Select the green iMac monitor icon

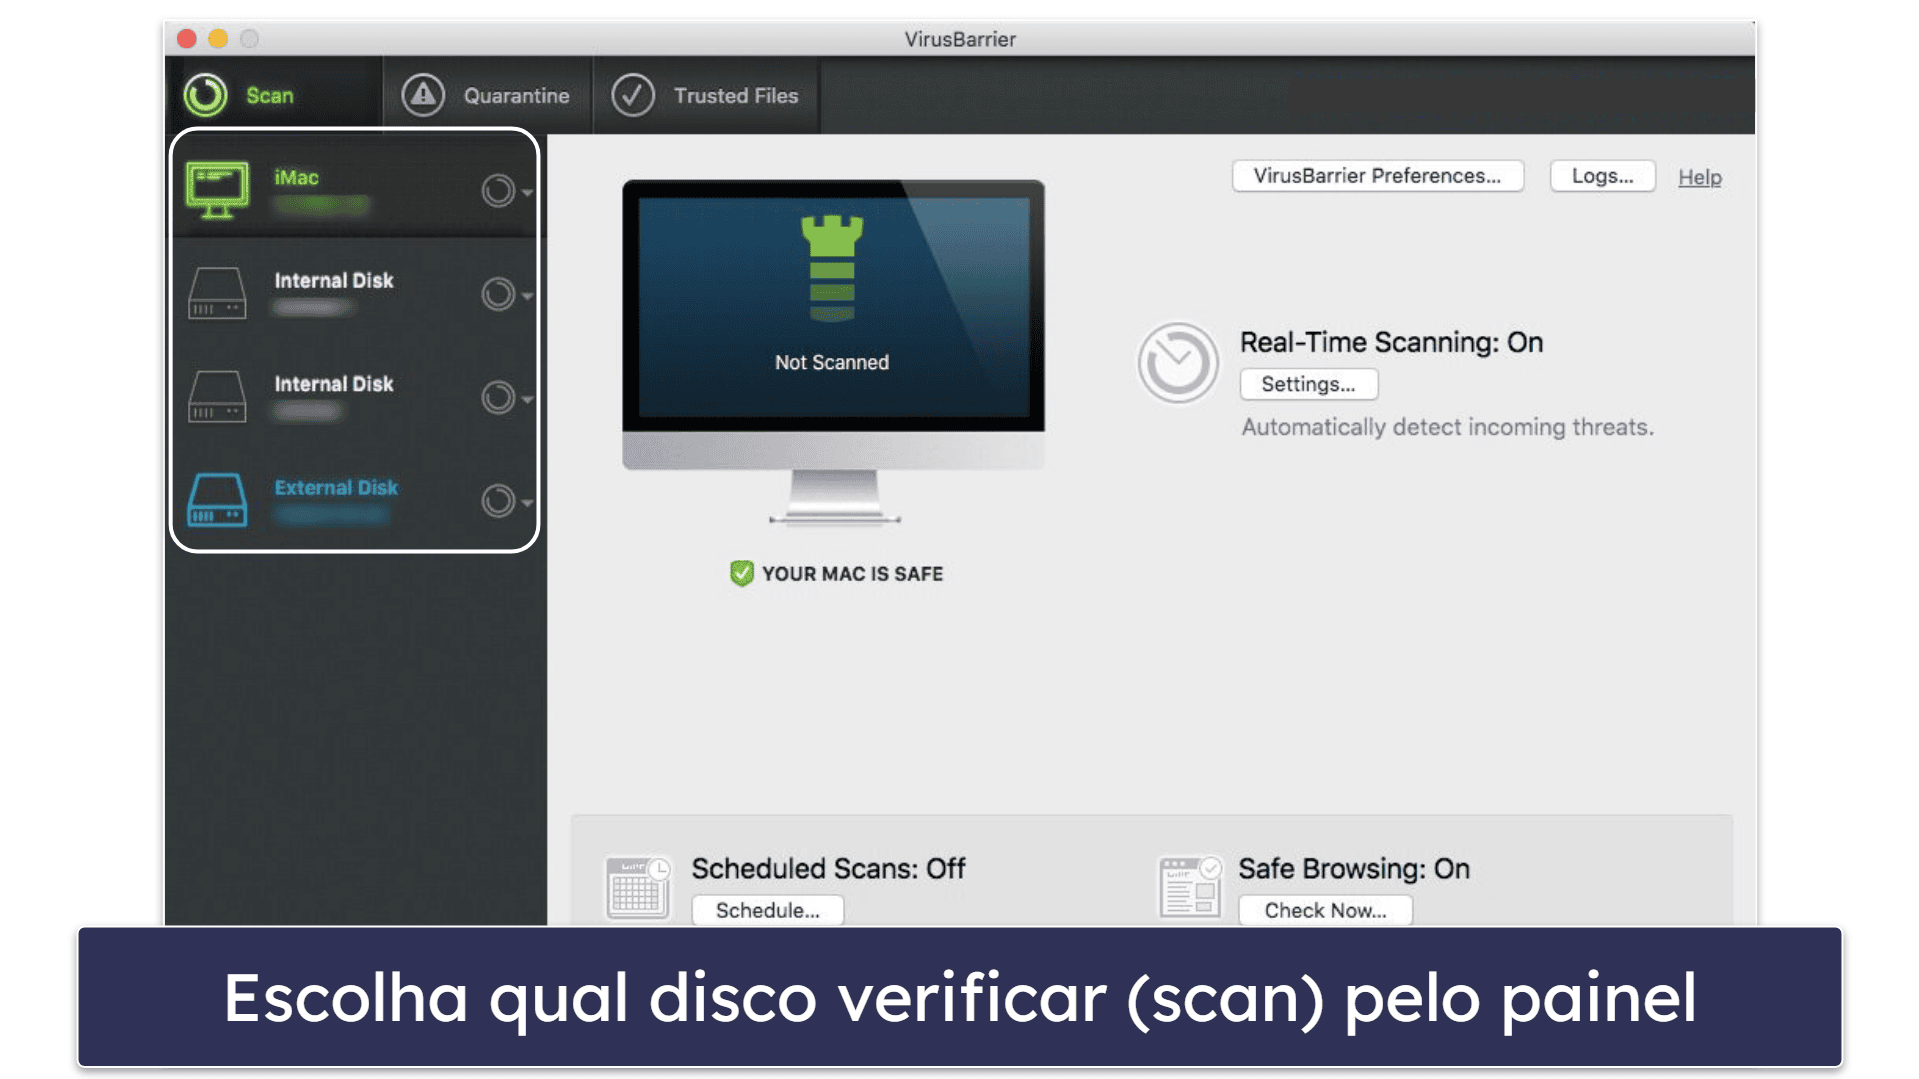[217, 190]
